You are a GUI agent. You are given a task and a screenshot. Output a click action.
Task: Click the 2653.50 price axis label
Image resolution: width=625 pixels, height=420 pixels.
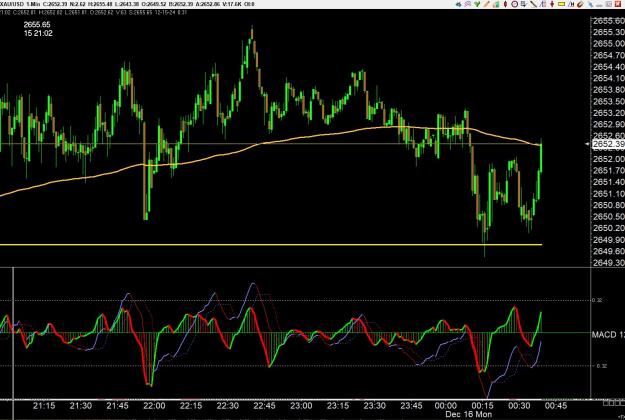(x=609, y=101)
